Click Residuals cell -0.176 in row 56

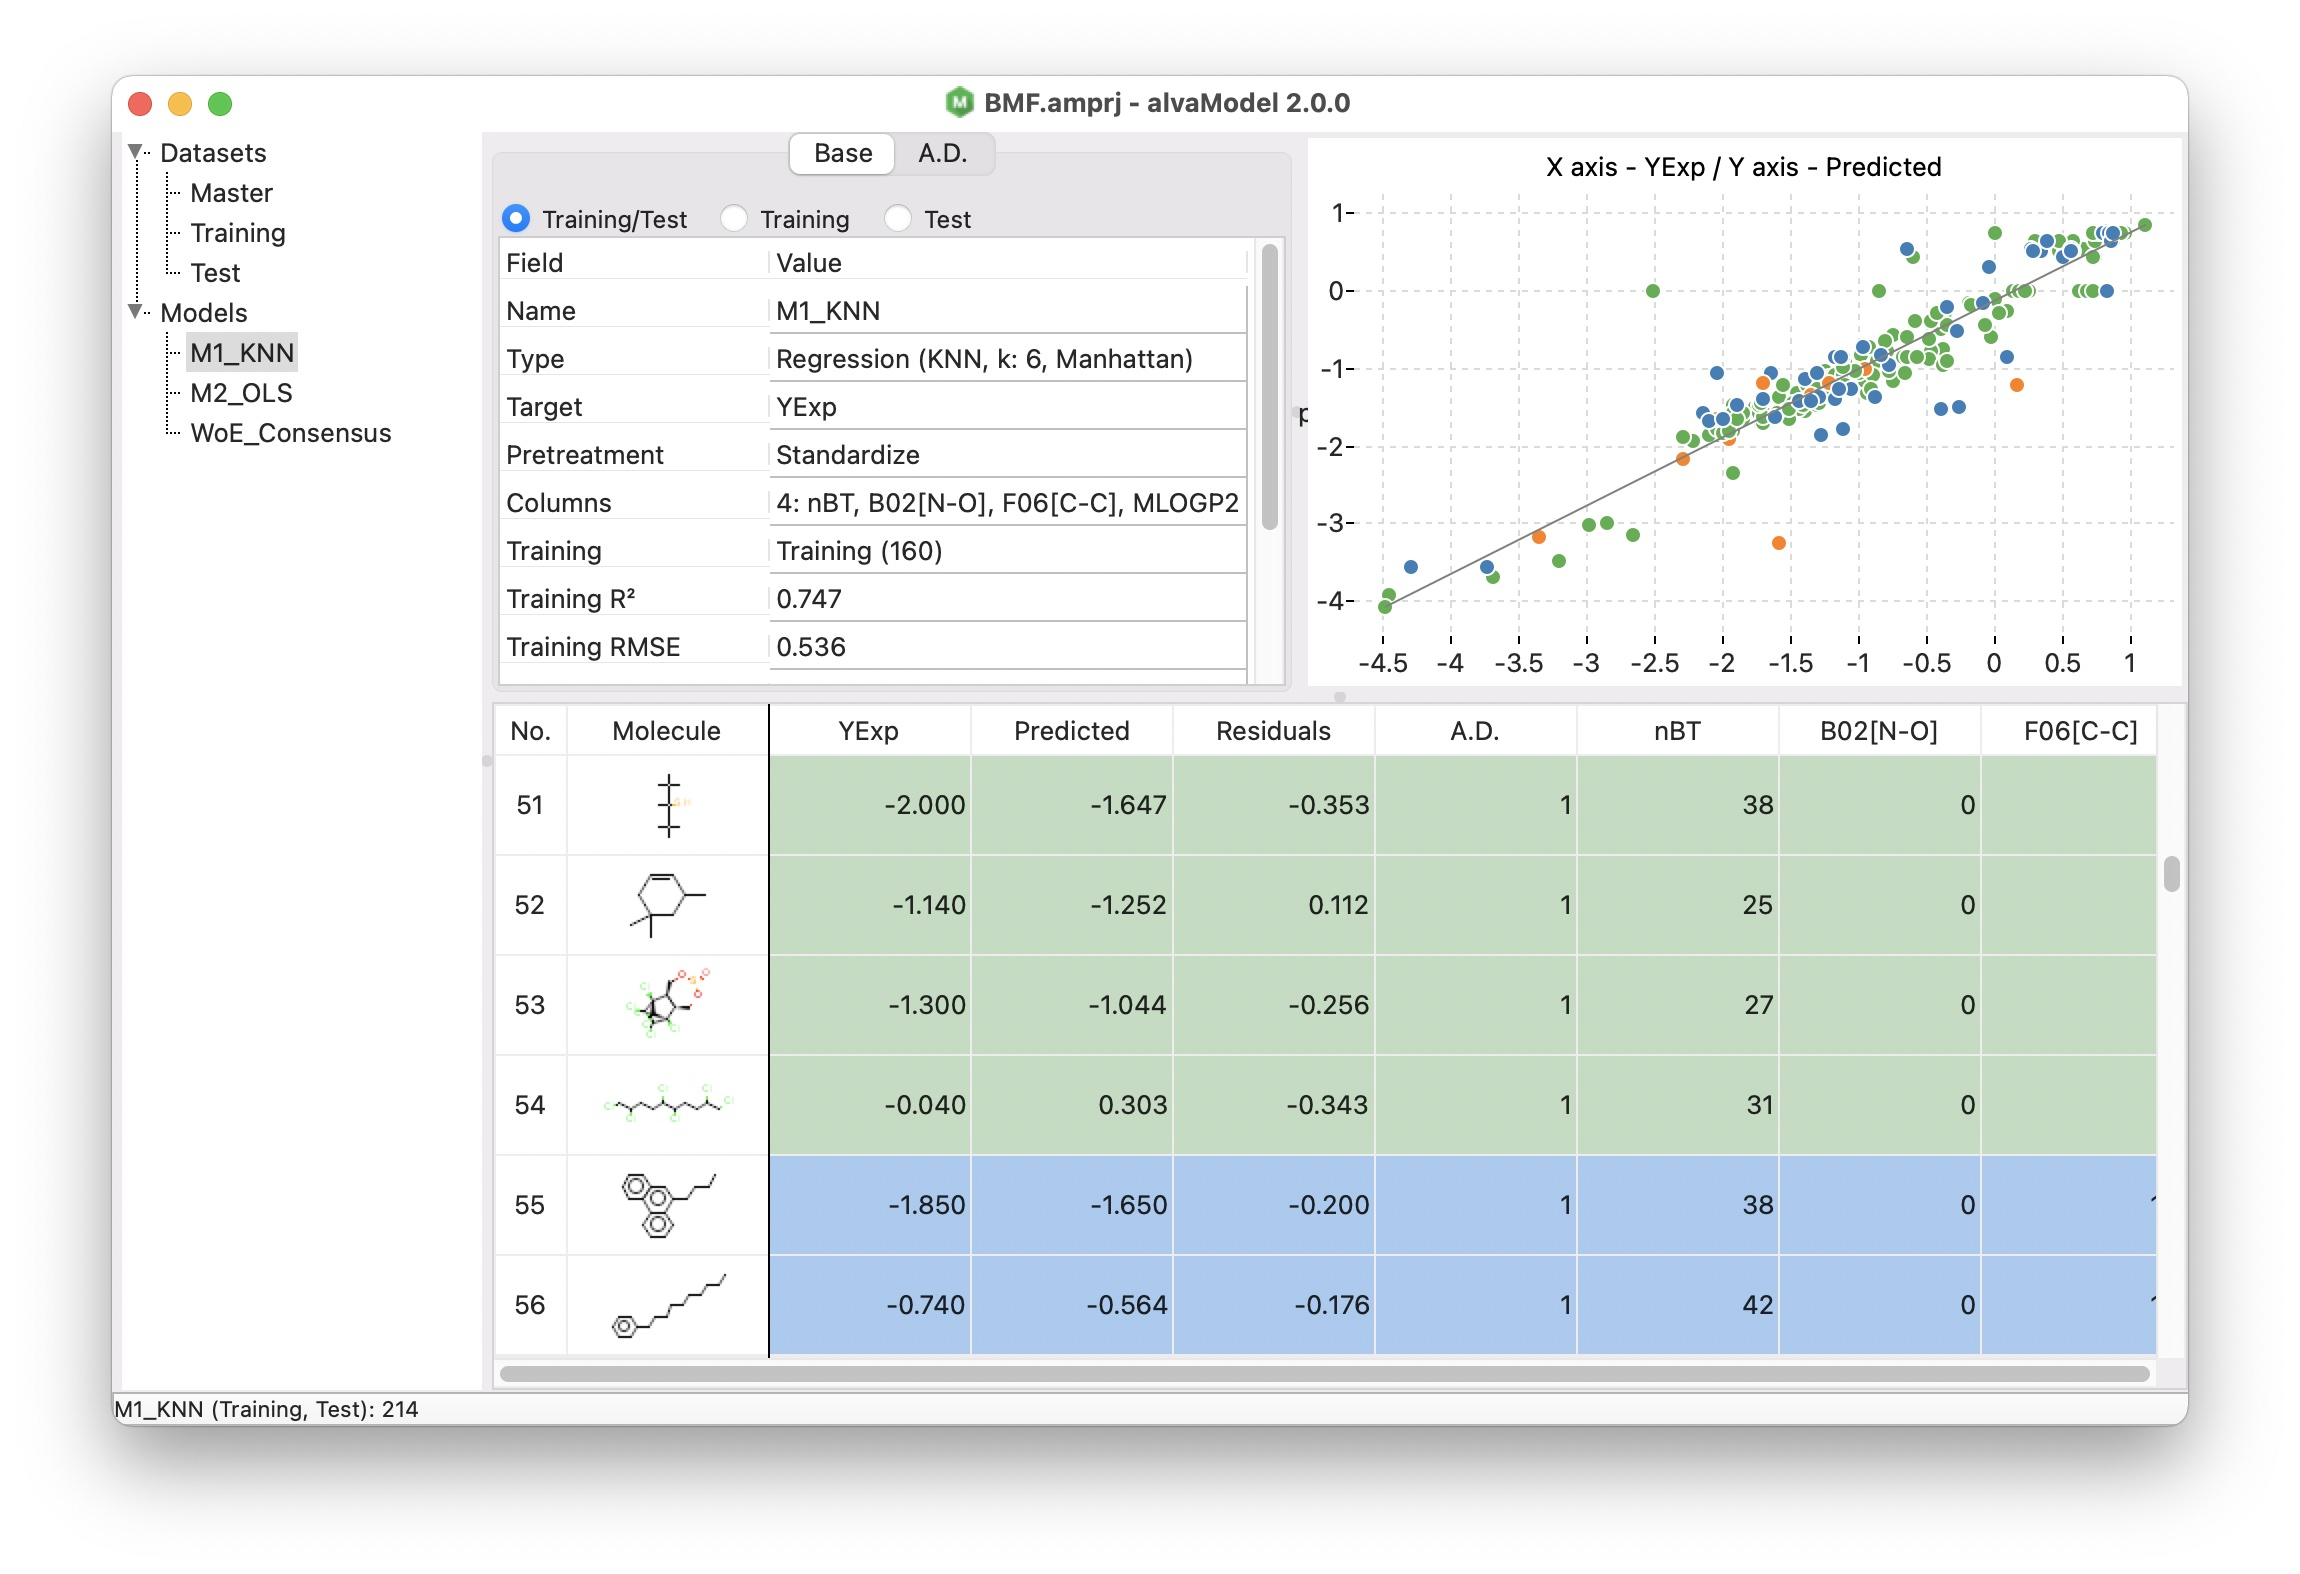[x=1273, y=1305]
